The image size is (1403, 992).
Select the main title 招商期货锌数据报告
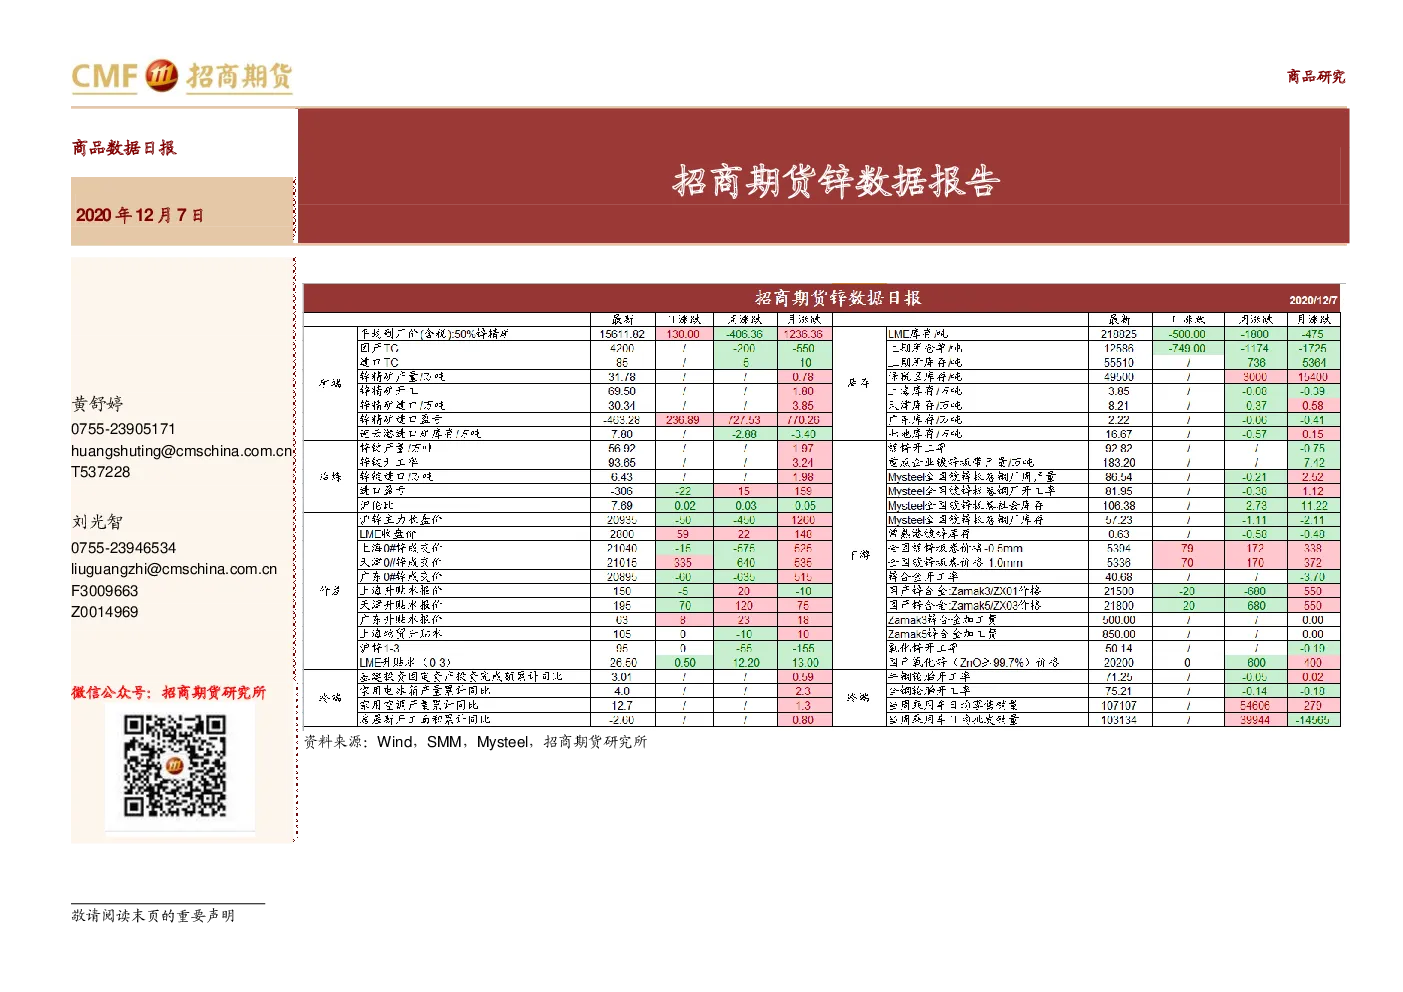point(836,181)
